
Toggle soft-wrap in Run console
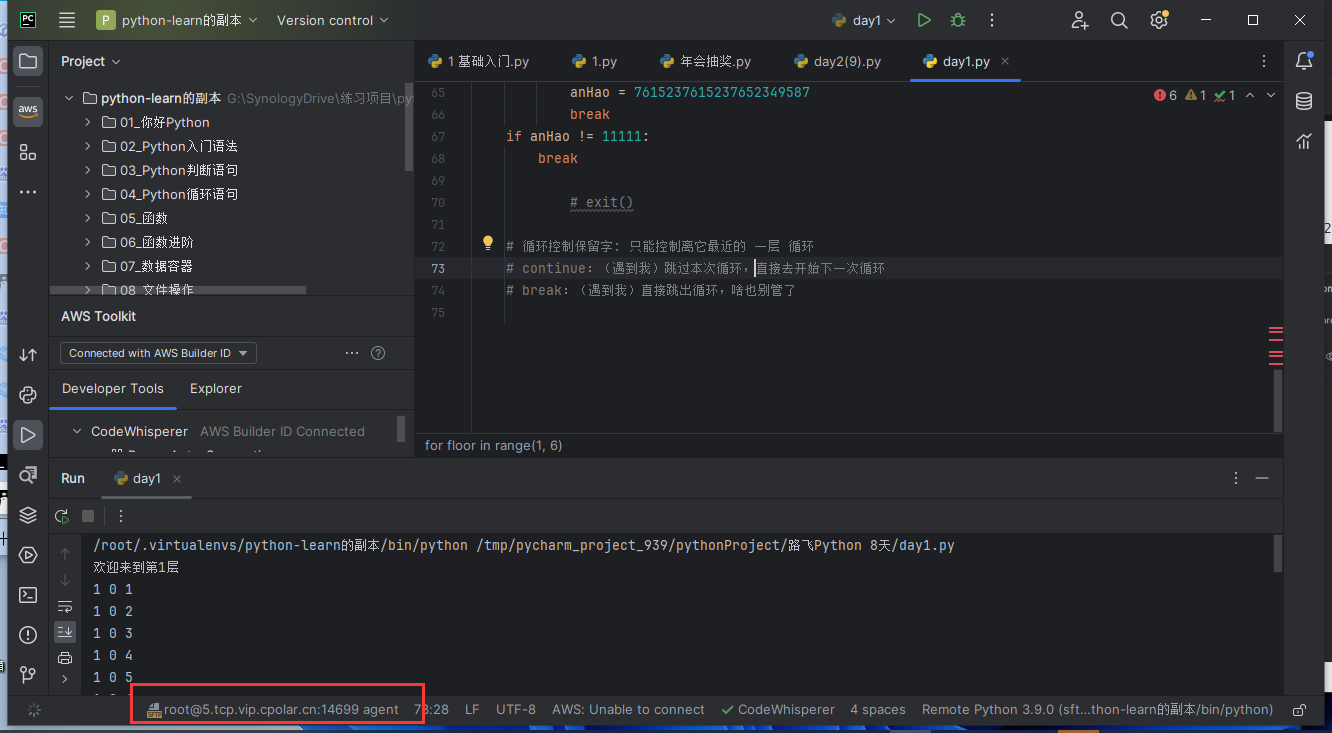(65, 606)
